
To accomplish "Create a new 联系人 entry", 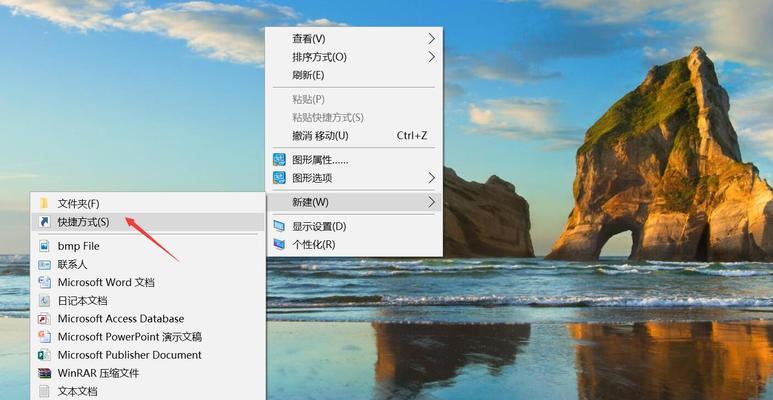I will click(x=147, y=264).
